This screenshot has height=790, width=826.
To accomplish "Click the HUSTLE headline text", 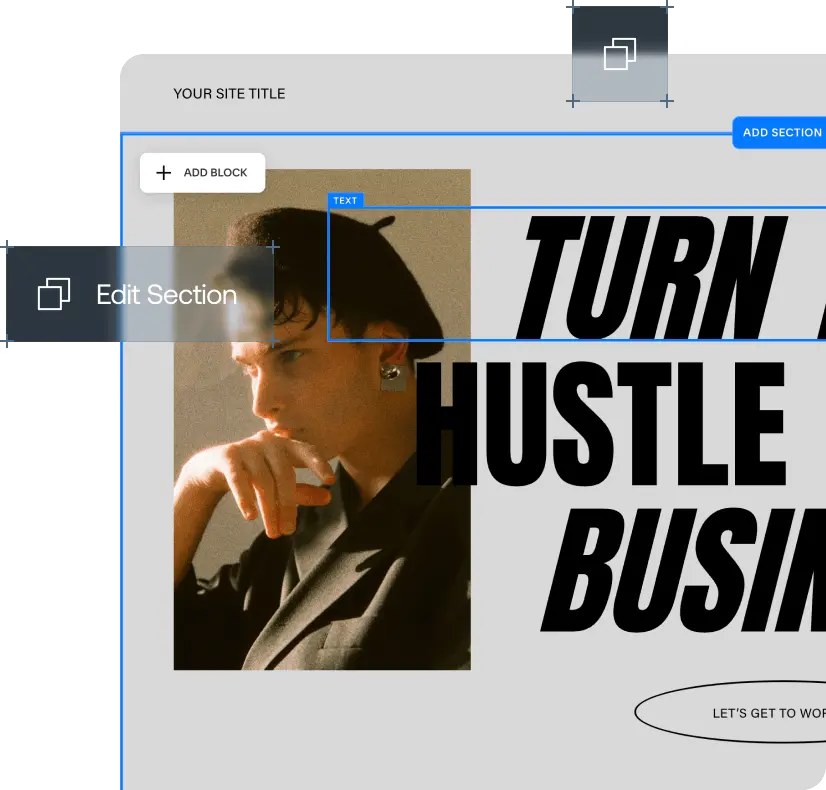I will coord(600,426).
